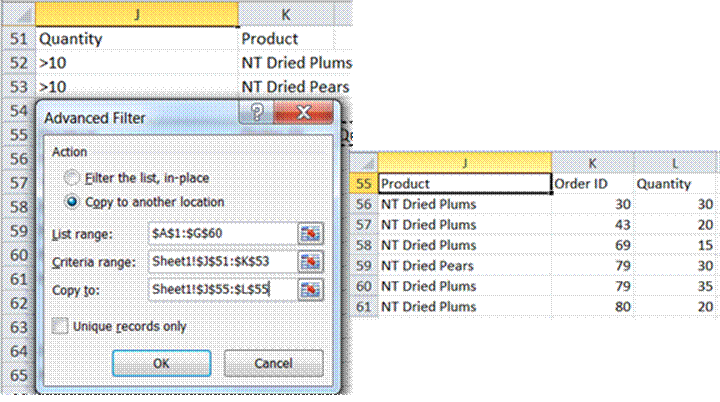Select 'Filter the list, in-place' option

point(71,177)
